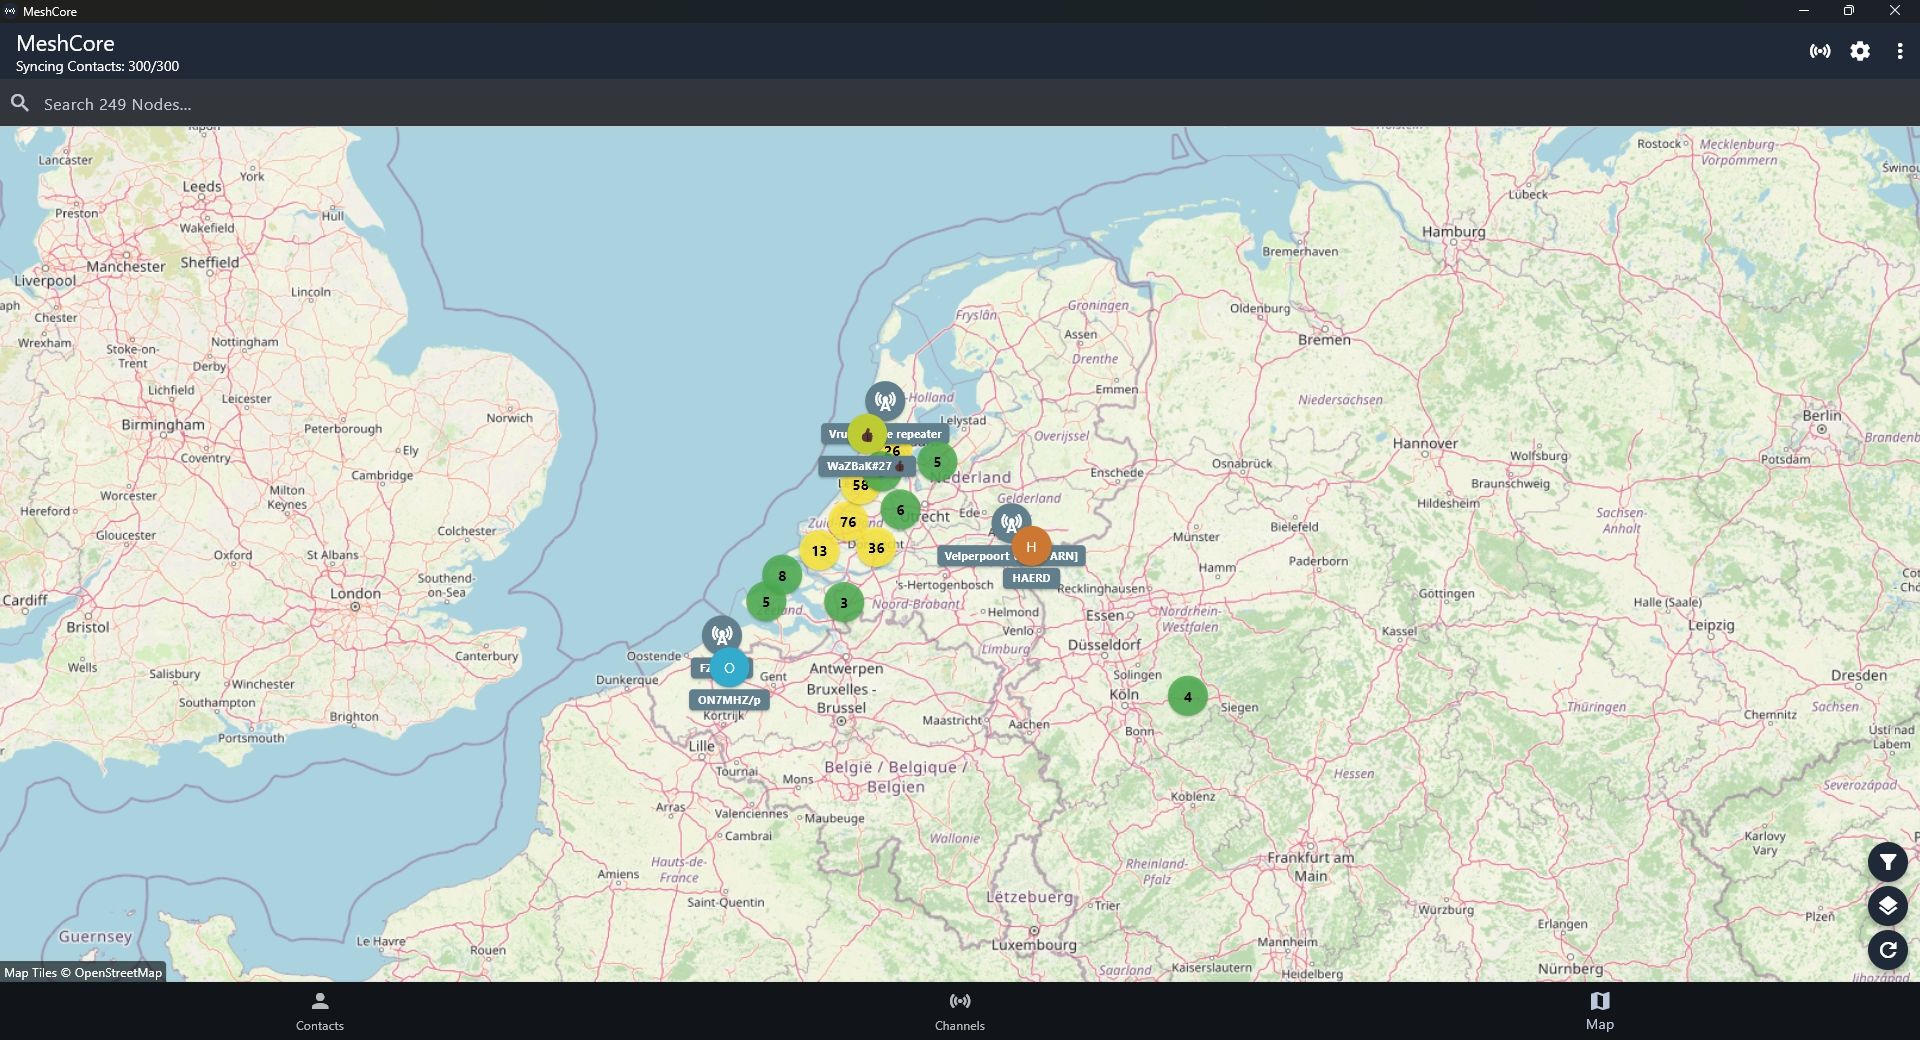The image size is (1920, 1040).
Task: Click the ON7MHZ/p node label
Action: pyautogui.click(x=729, y=700)
